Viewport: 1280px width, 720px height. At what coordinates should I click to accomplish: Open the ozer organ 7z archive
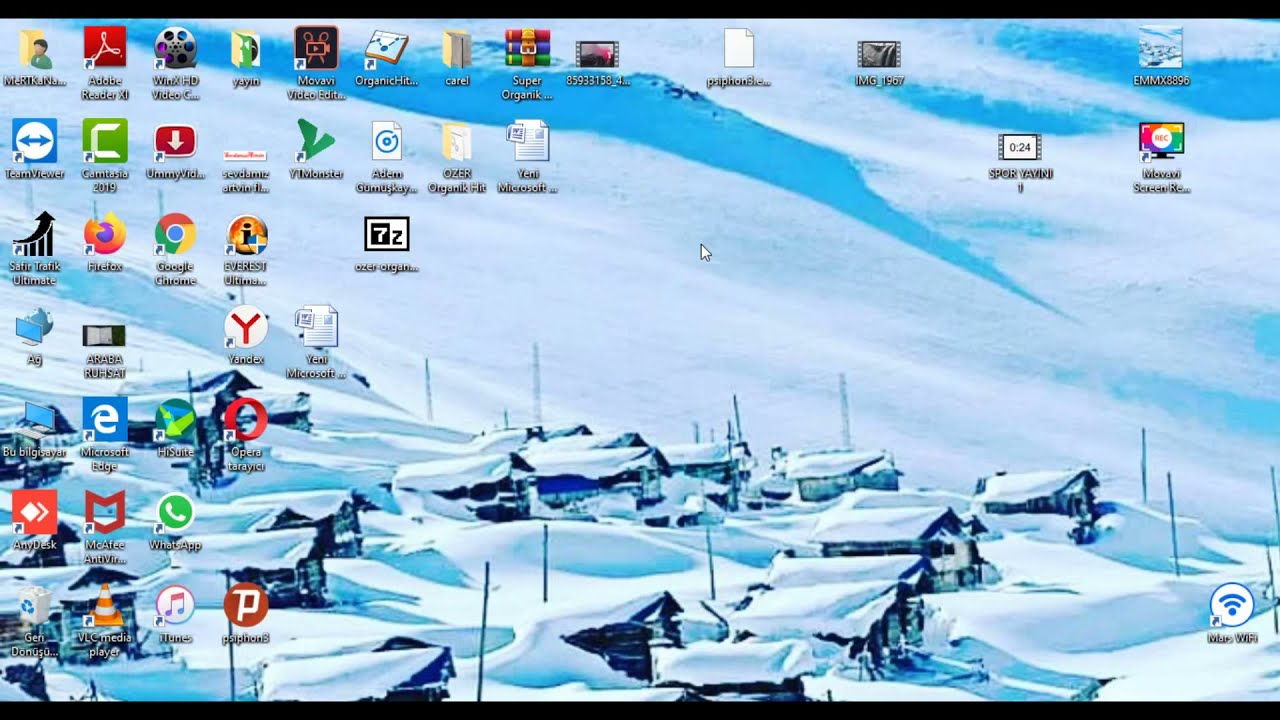coord(386,234)
